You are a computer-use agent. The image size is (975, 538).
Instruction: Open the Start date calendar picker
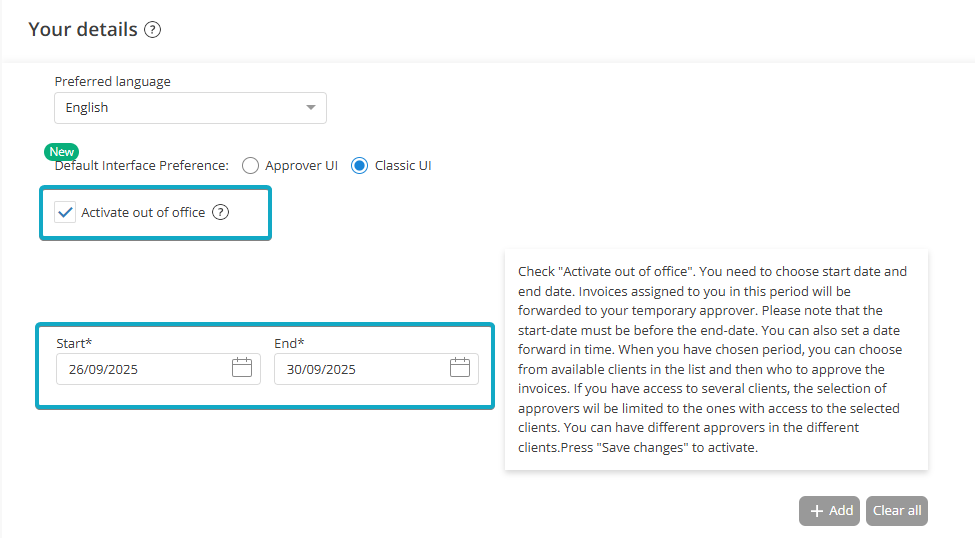coord(242,368)
